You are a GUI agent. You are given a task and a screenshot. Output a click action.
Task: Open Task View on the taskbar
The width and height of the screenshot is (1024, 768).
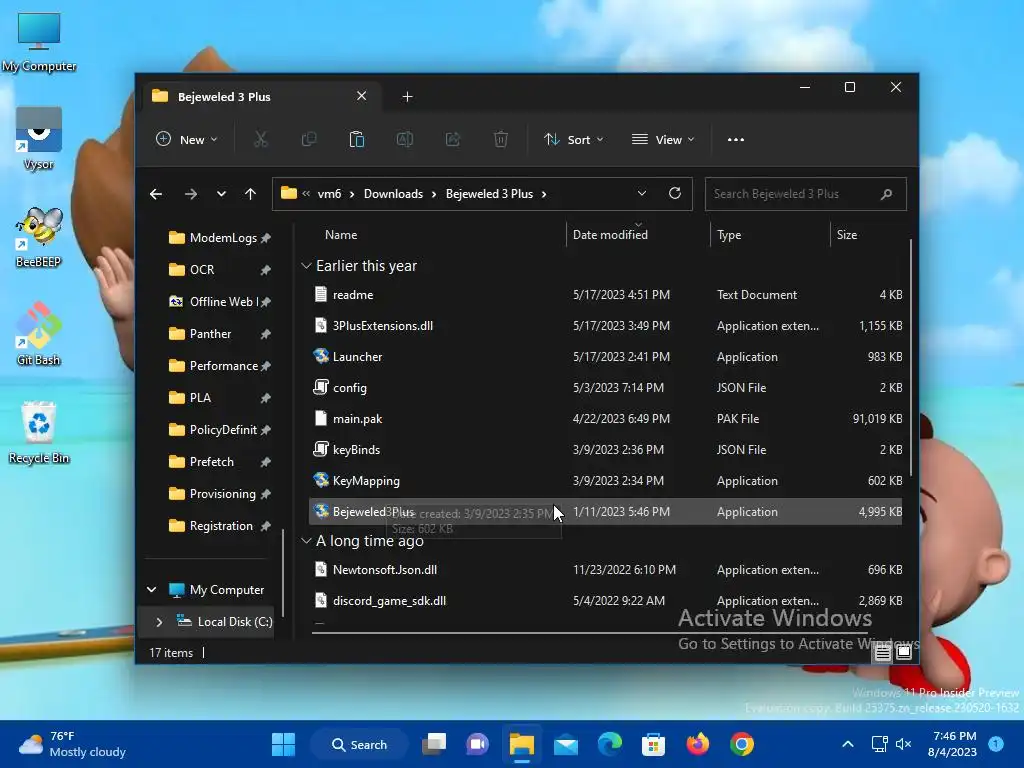click(x=434, y=744)
